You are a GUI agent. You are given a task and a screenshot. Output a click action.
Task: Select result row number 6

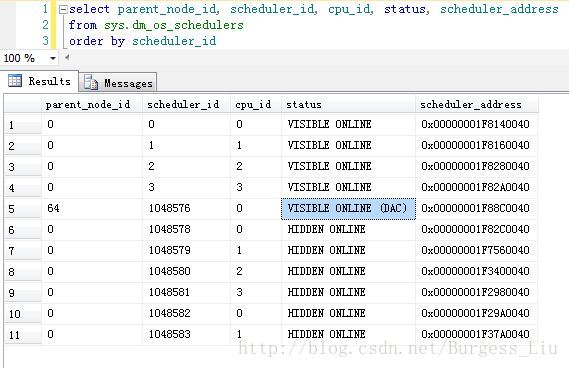[23, 230]
